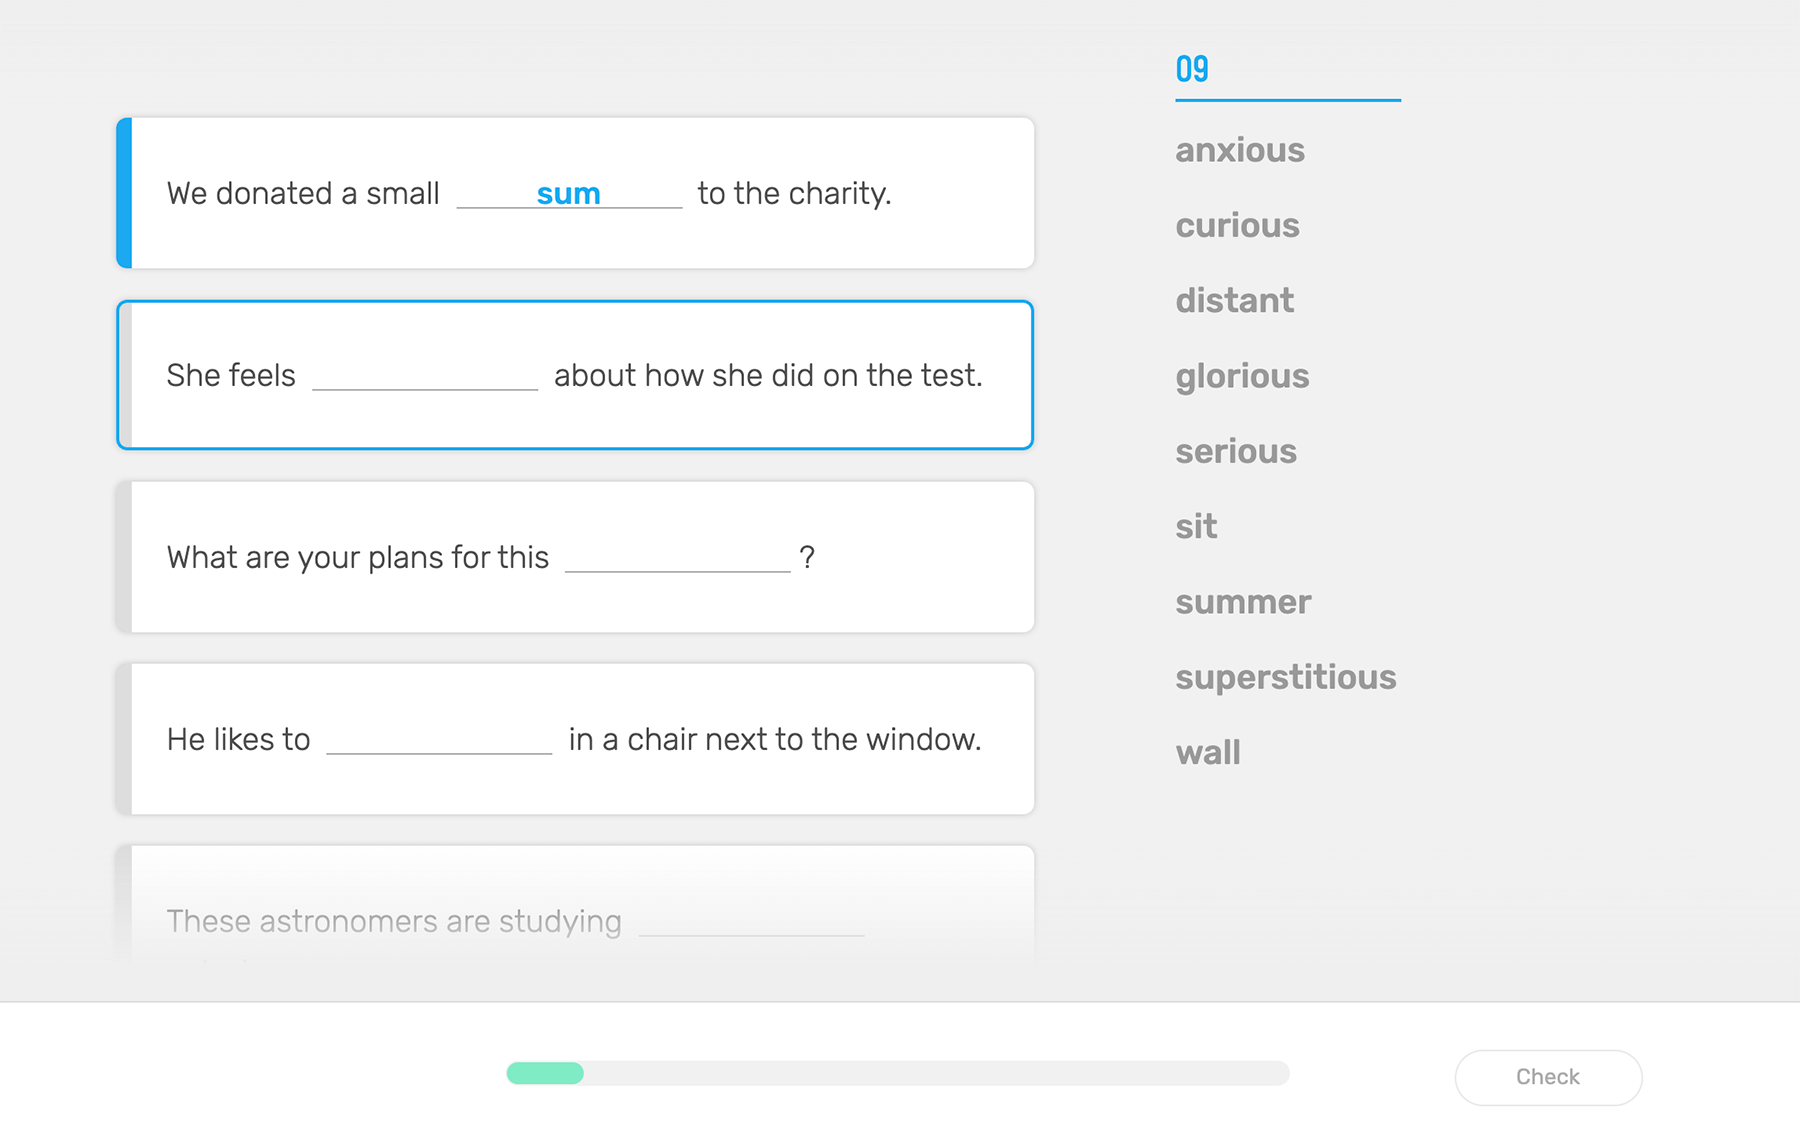
Task: Select the word 'anxious' from the list
Action: pos(1240,150)
